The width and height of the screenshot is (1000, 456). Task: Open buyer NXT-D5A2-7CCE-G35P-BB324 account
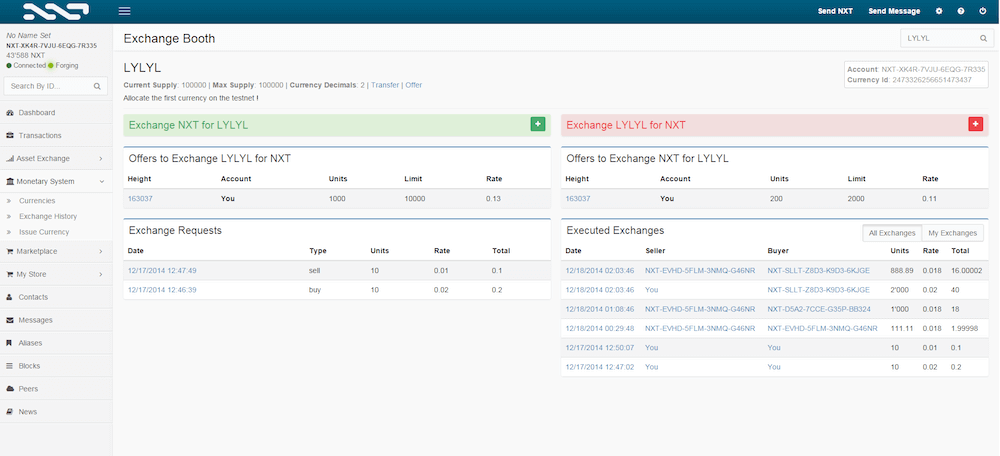(819, 309)
